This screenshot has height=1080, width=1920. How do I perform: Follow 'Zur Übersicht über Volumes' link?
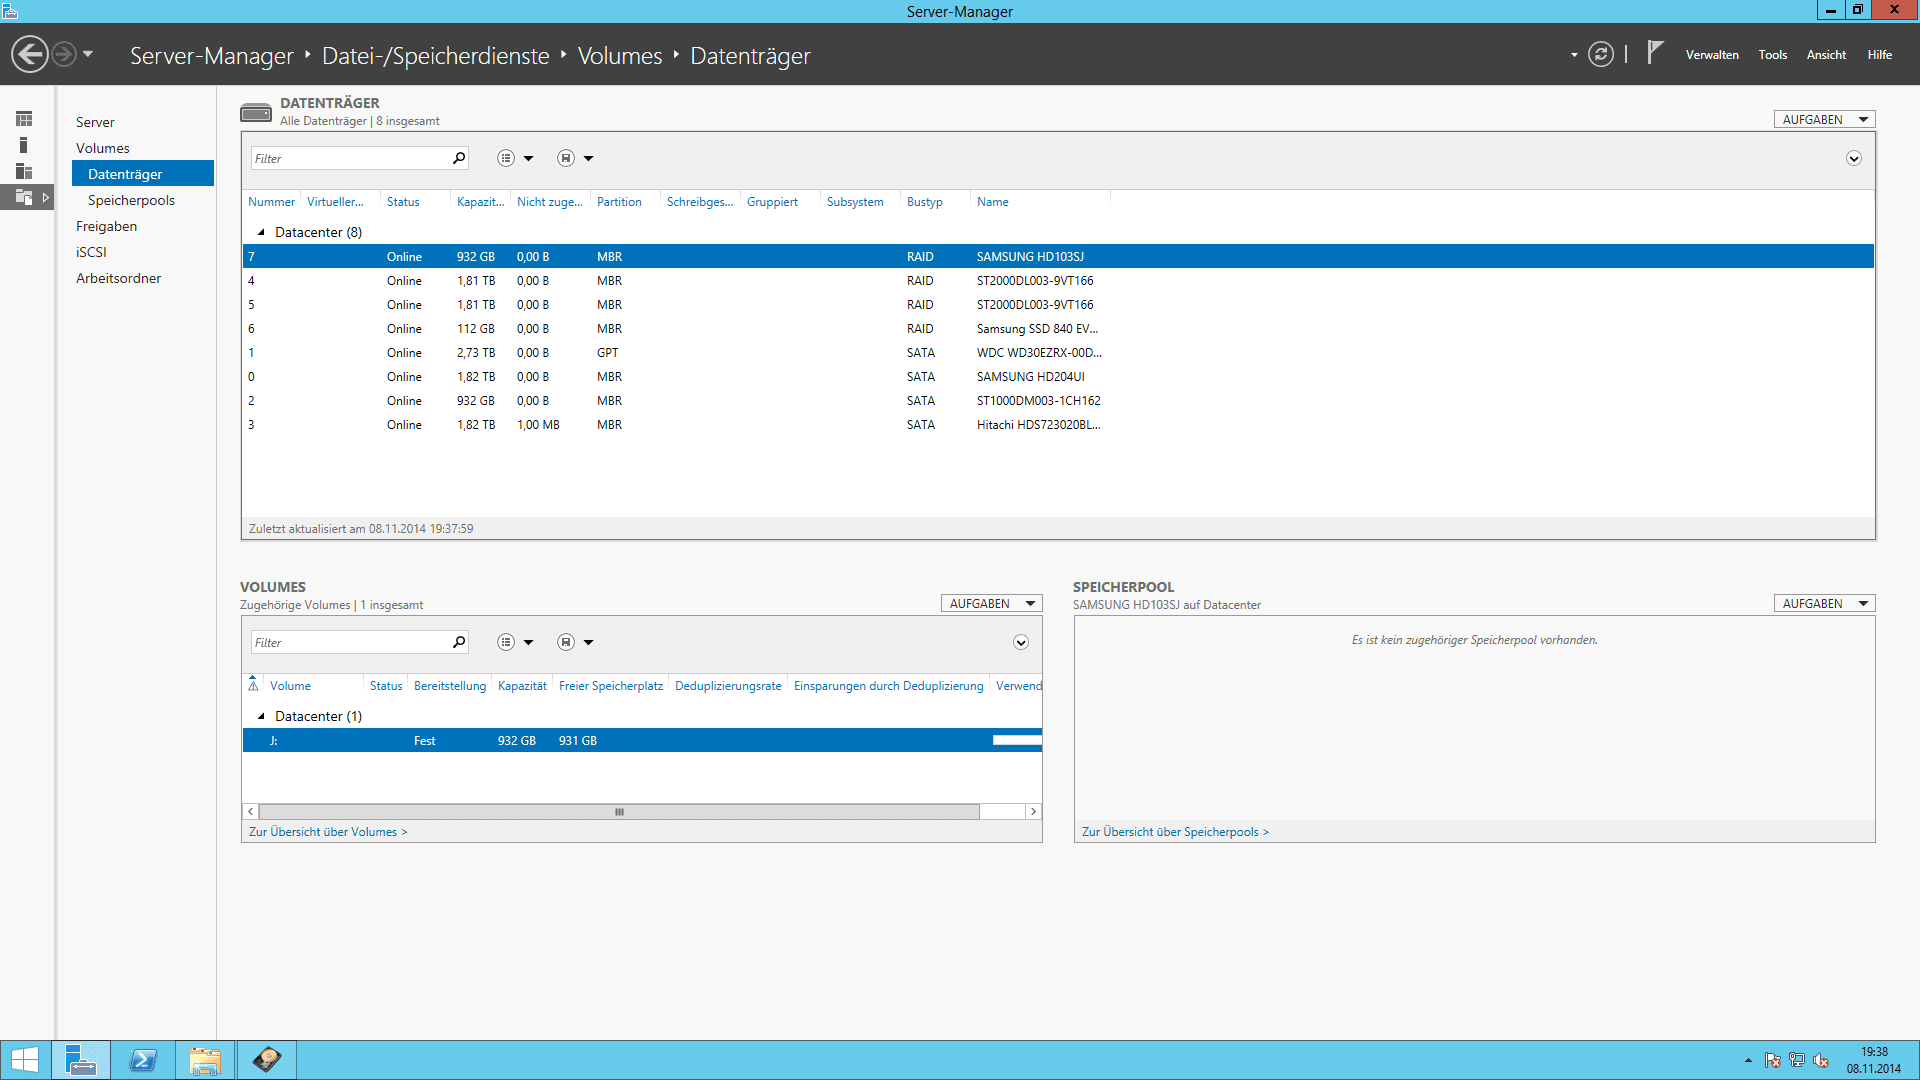[327, 832]
